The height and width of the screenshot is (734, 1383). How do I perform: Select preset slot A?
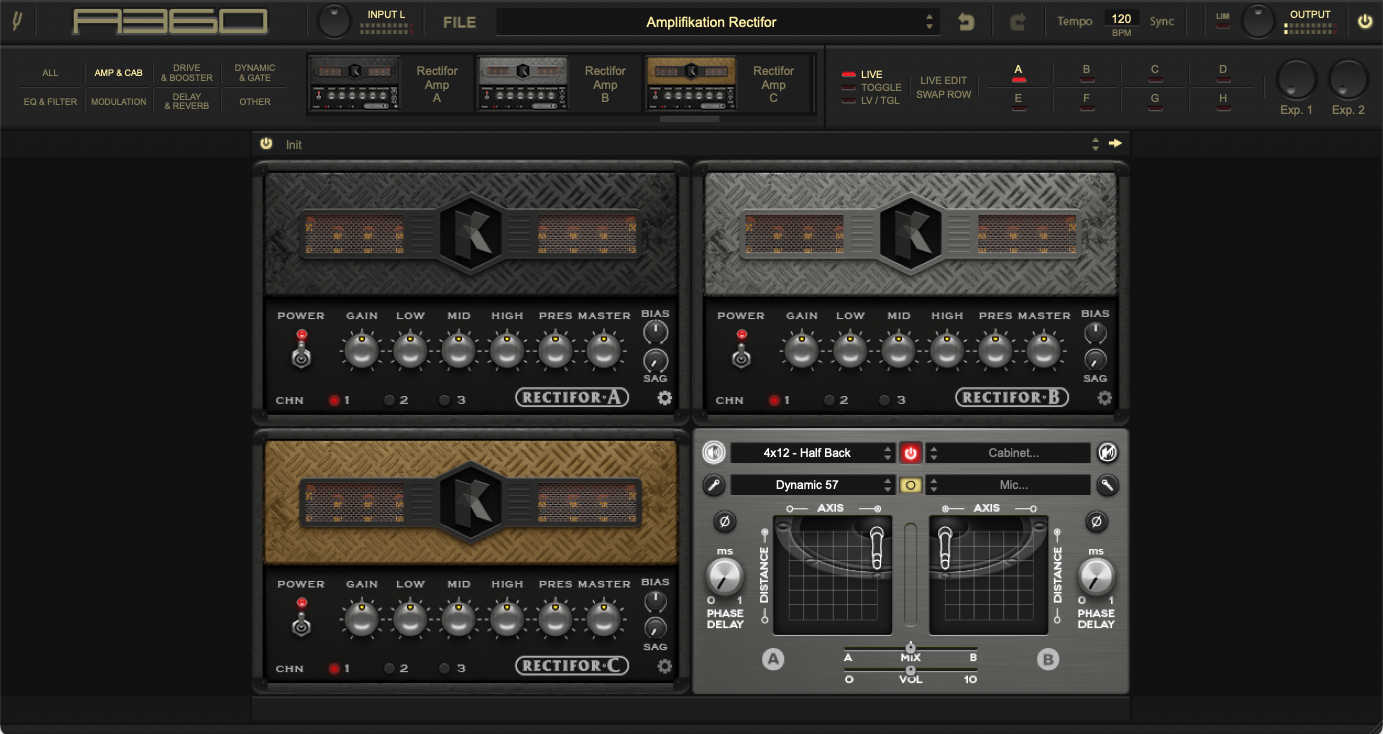1018,70
